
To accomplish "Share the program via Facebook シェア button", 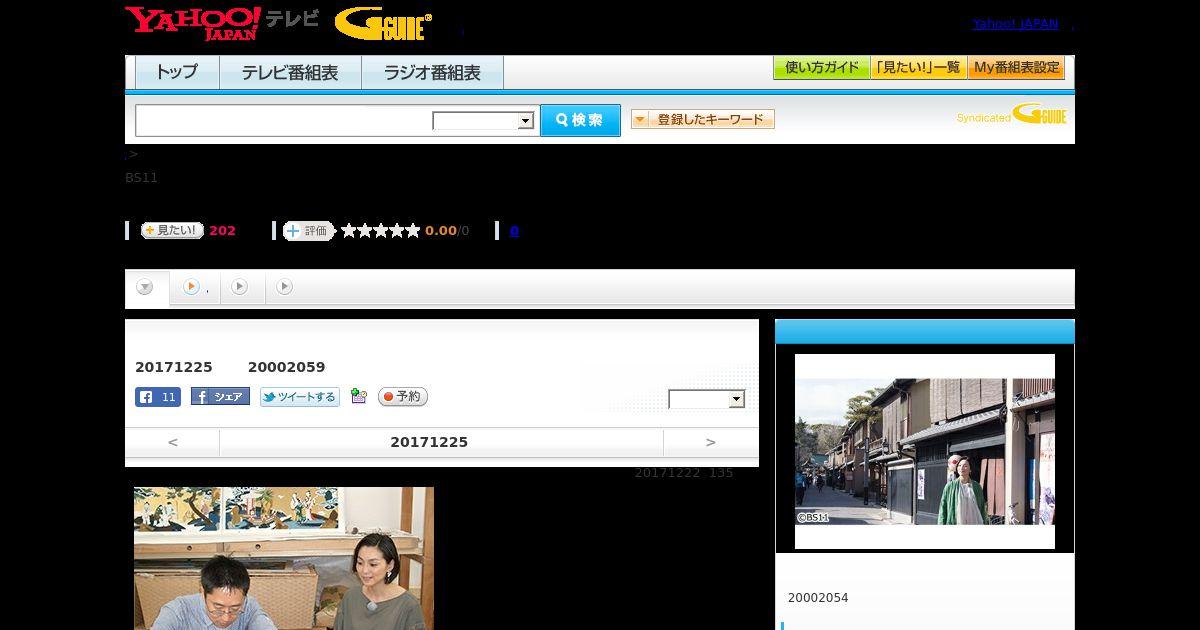I will point(220,397).
